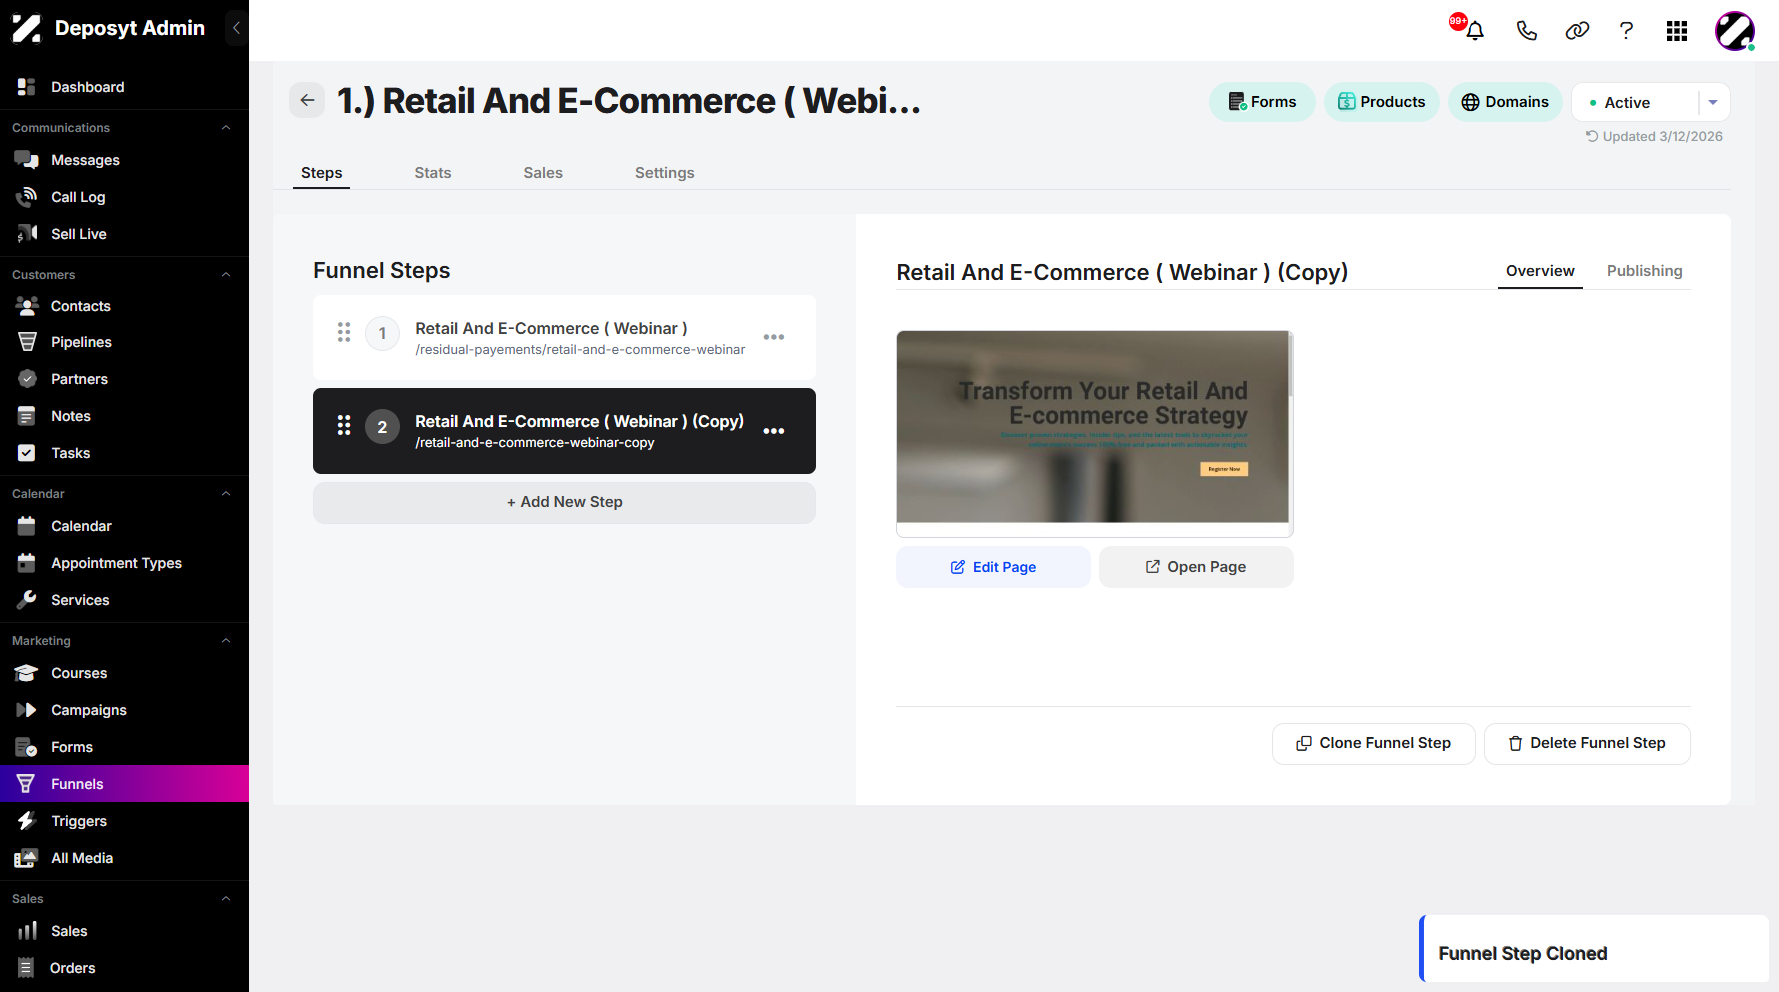The image size is (1779, 992).
Task: Switch to the Sales tab
Action: [543, 173]
